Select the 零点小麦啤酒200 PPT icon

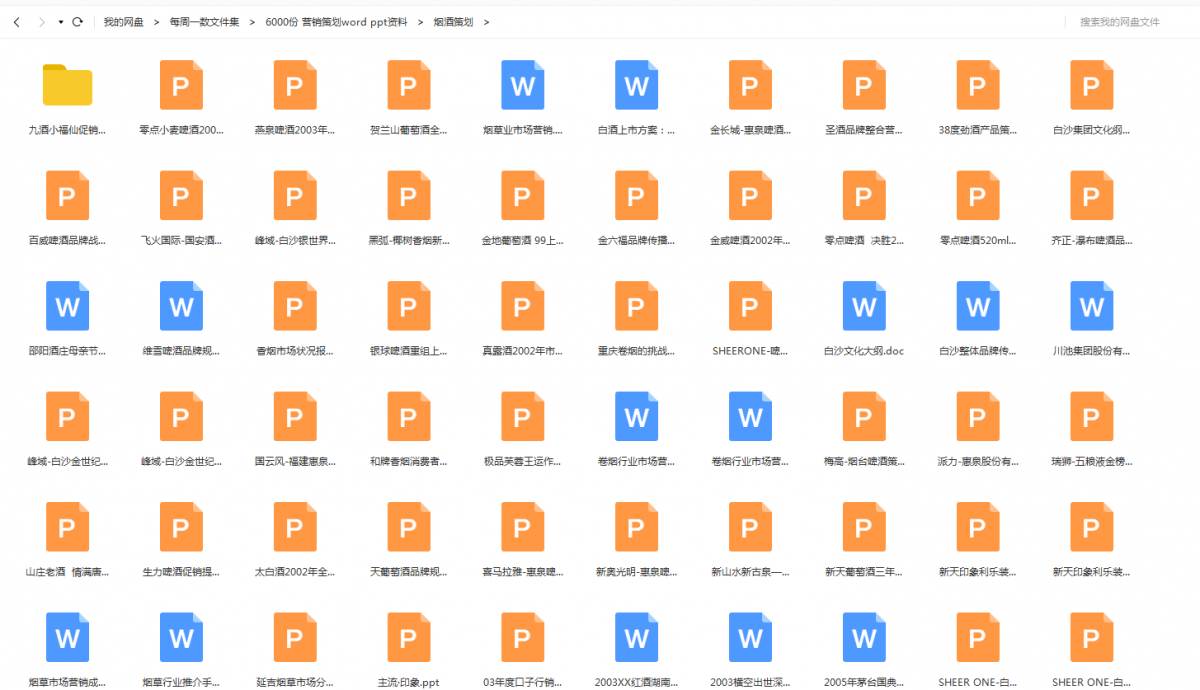pyautogui.click(x=181, y=85)
